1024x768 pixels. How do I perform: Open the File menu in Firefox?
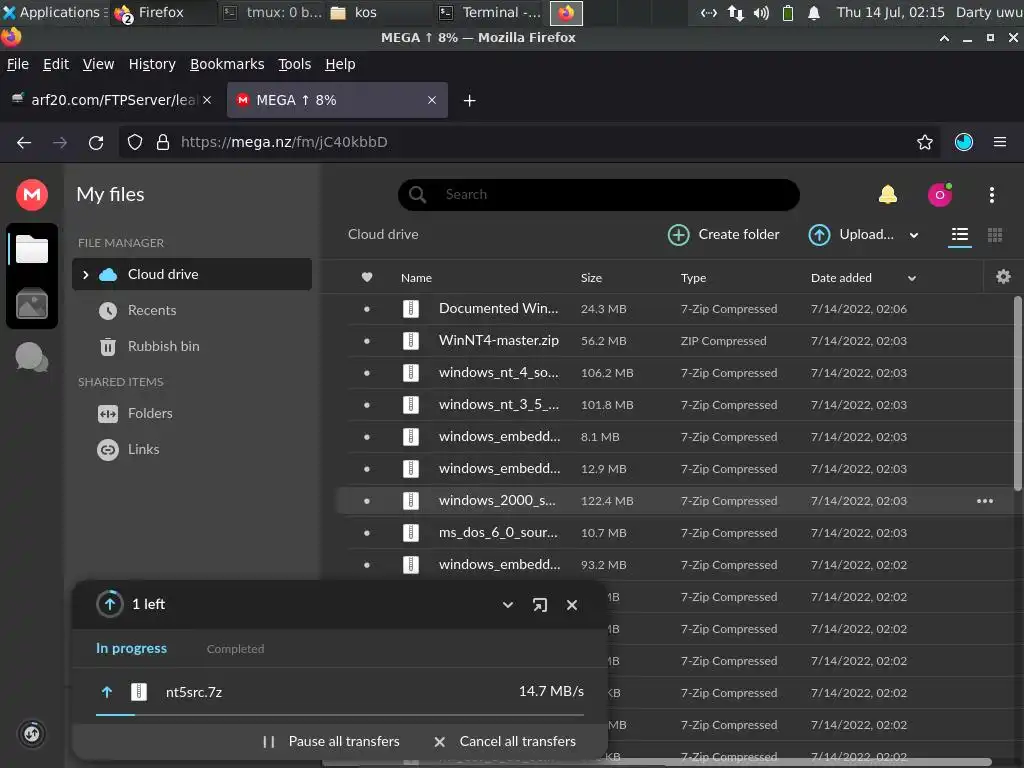[18, 64]
